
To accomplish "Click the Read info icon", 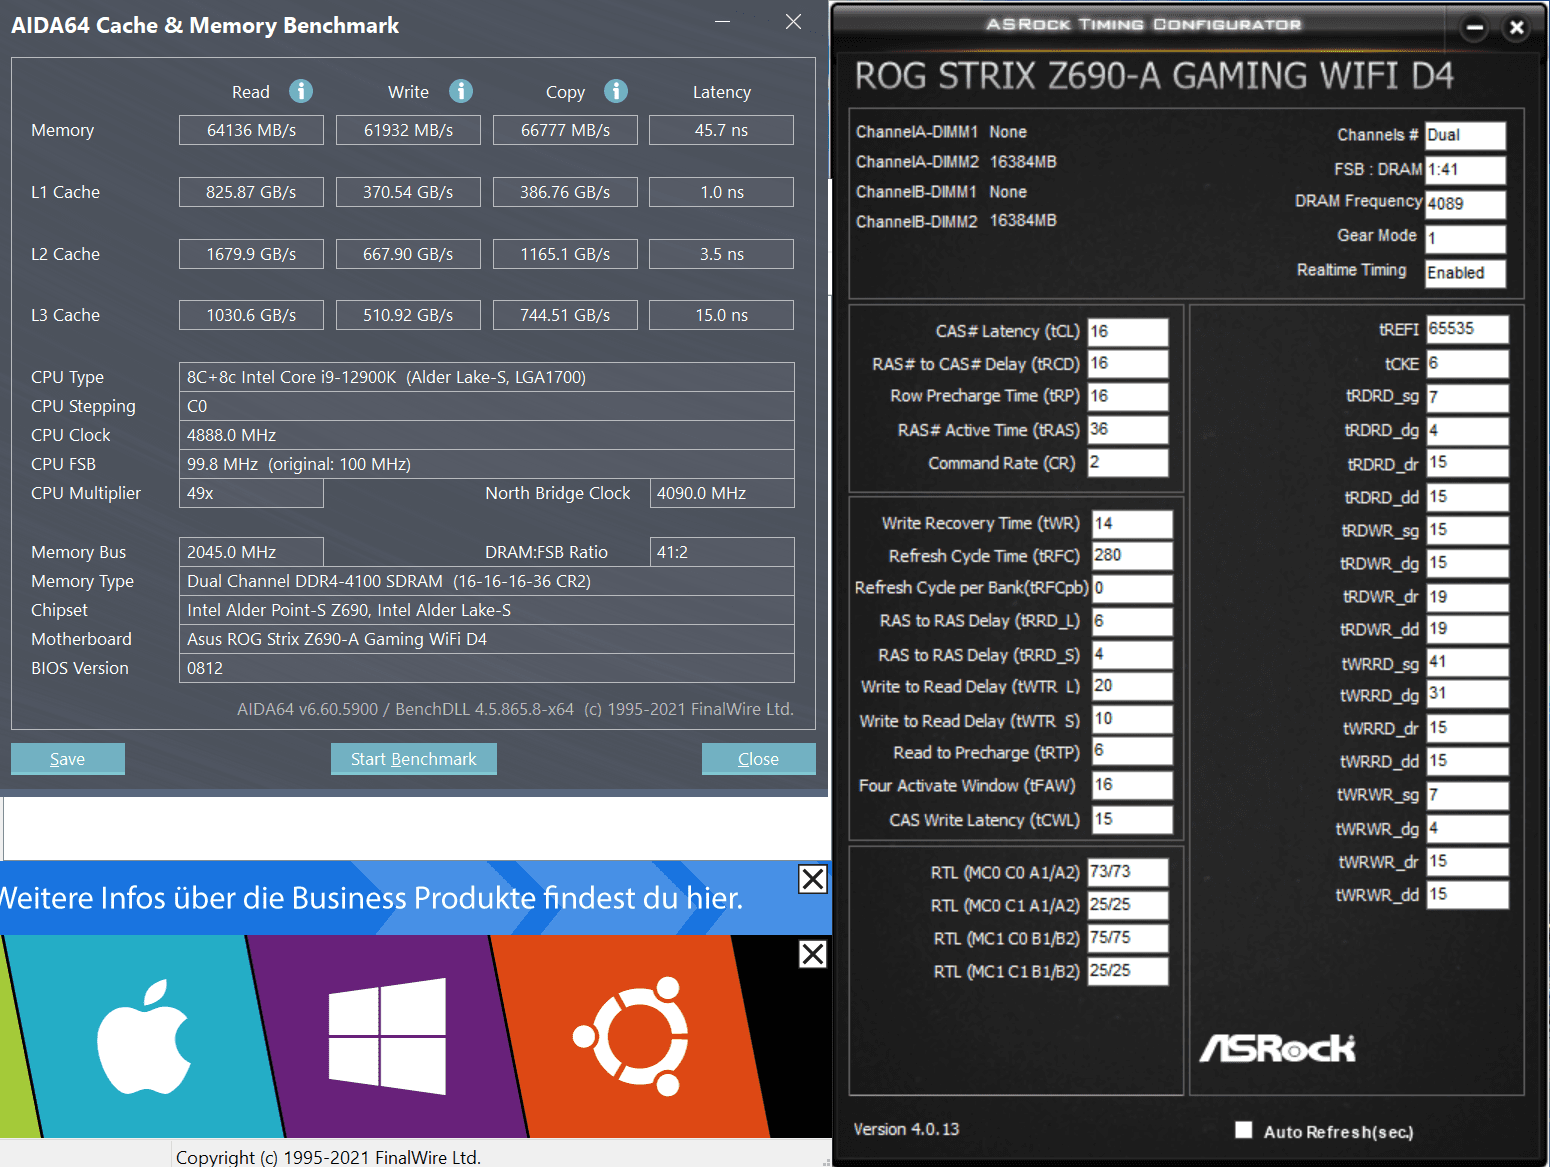I will 300,91.
